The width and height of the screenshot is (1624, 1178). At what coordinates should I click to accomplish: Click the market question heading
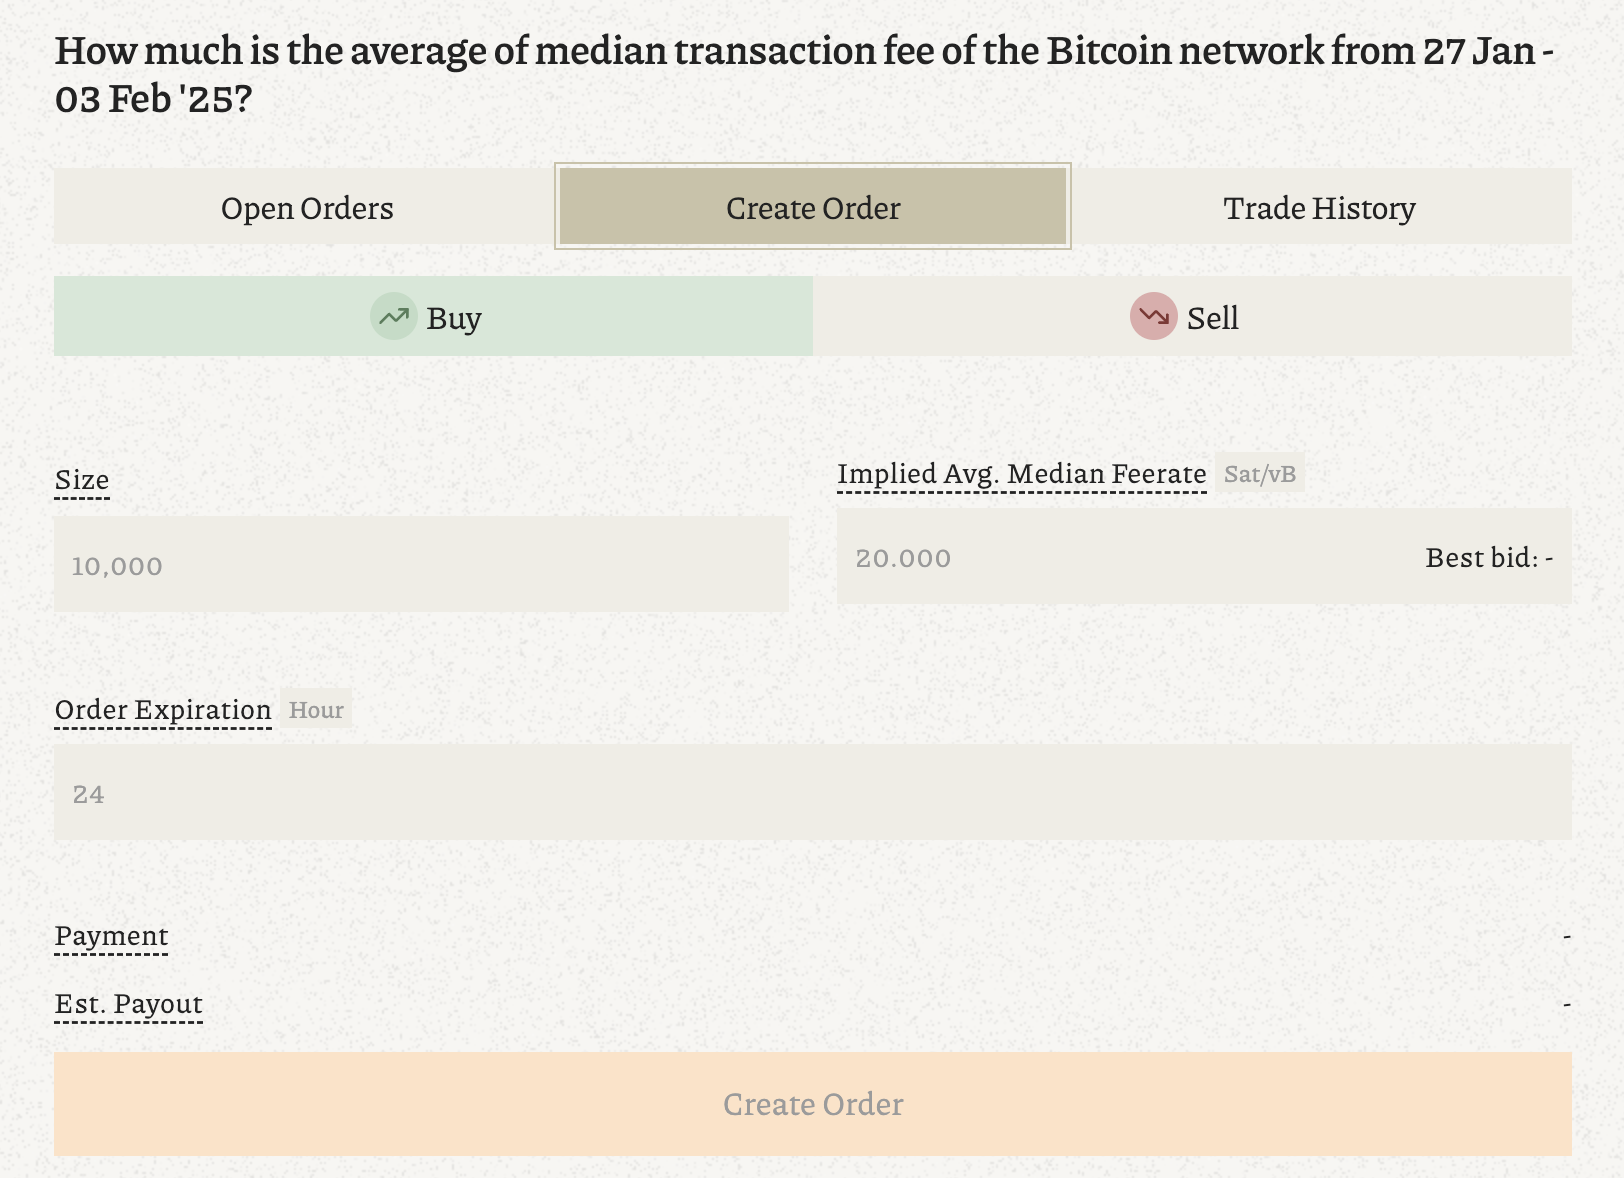click(x=805, y=74)
